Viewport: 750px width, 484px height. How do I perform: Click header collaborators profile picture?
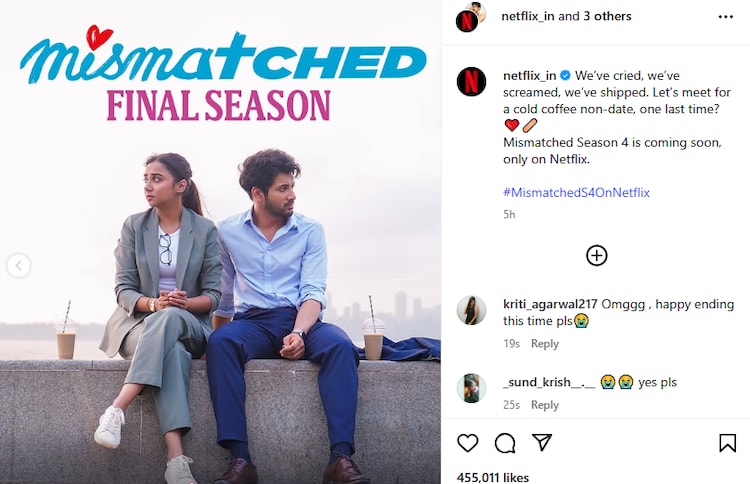470,17
